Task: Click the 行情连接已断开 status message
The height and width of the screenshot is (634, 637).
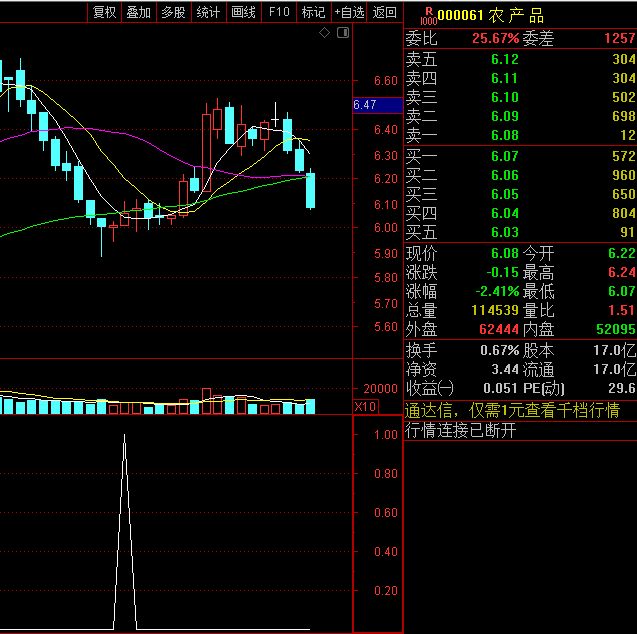Action: tap(460, 430)
